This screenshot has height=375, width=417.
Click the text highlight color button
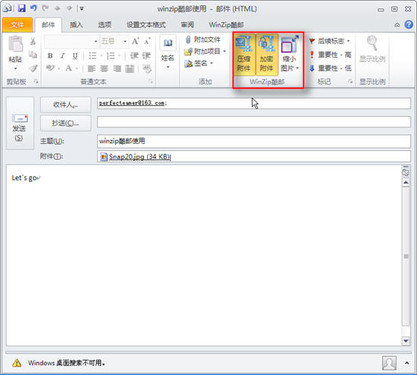pos(50,68)
